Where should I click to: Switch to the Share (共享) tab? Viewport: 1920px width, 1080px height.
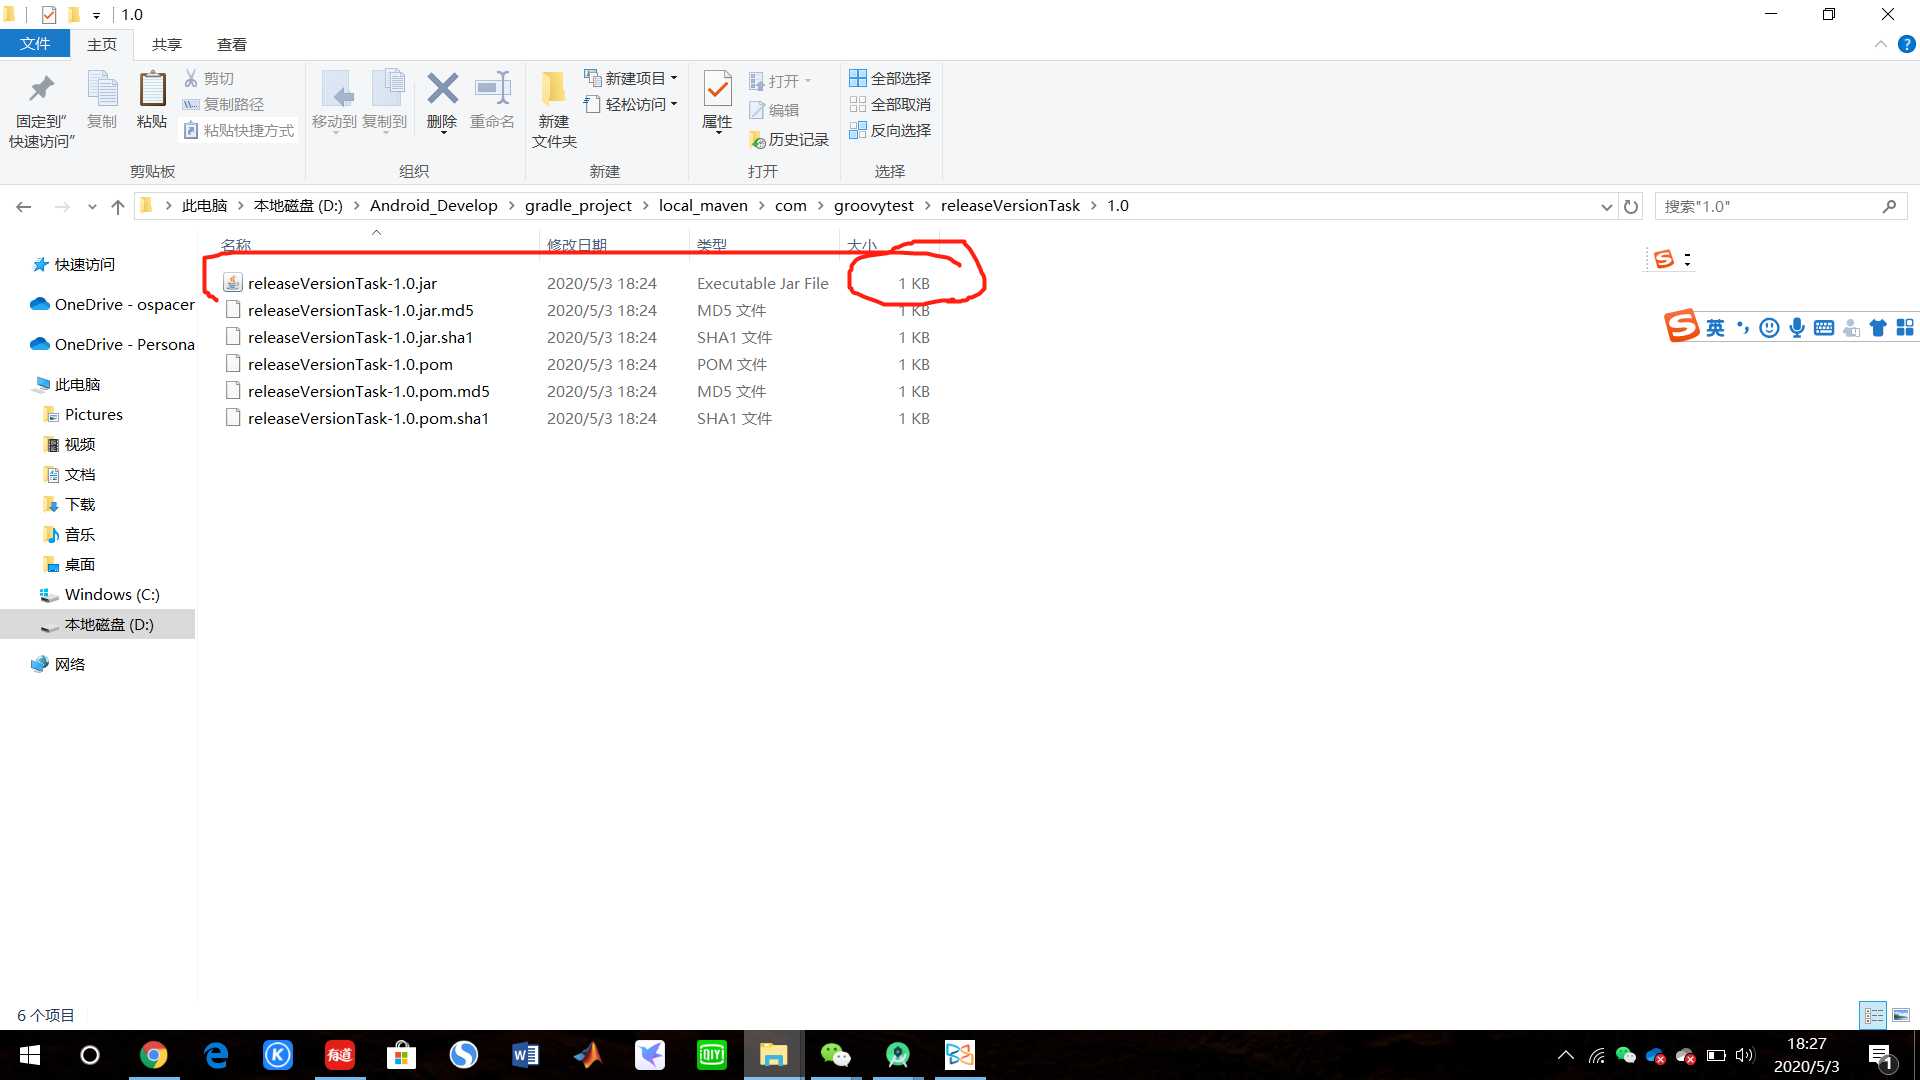click(x=167, y=44)
